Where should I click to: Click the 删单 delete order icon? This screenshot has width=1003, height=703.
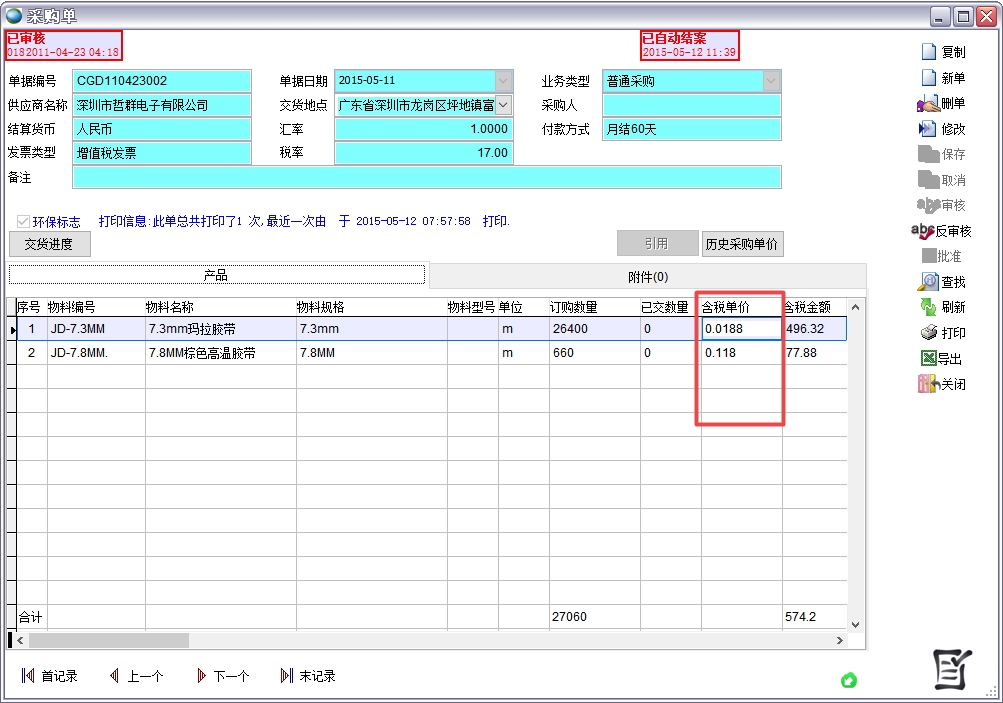tap(927, 103)
